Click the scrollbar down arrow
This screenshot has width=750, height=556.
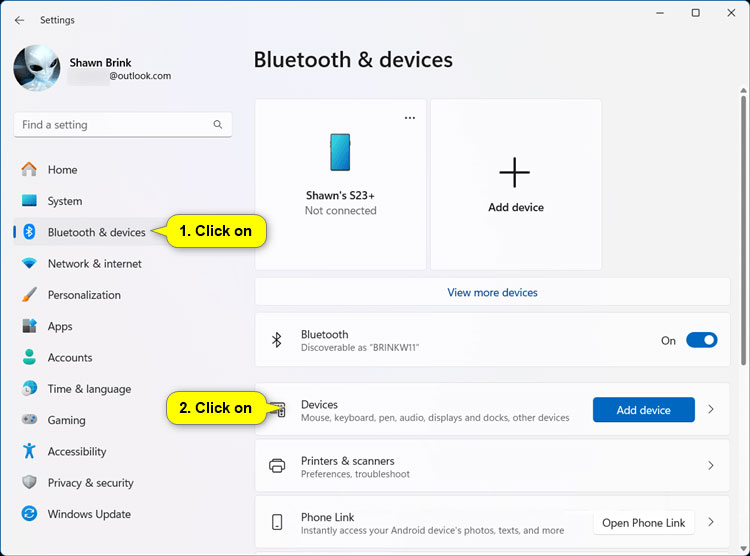[x=743, y=548]
